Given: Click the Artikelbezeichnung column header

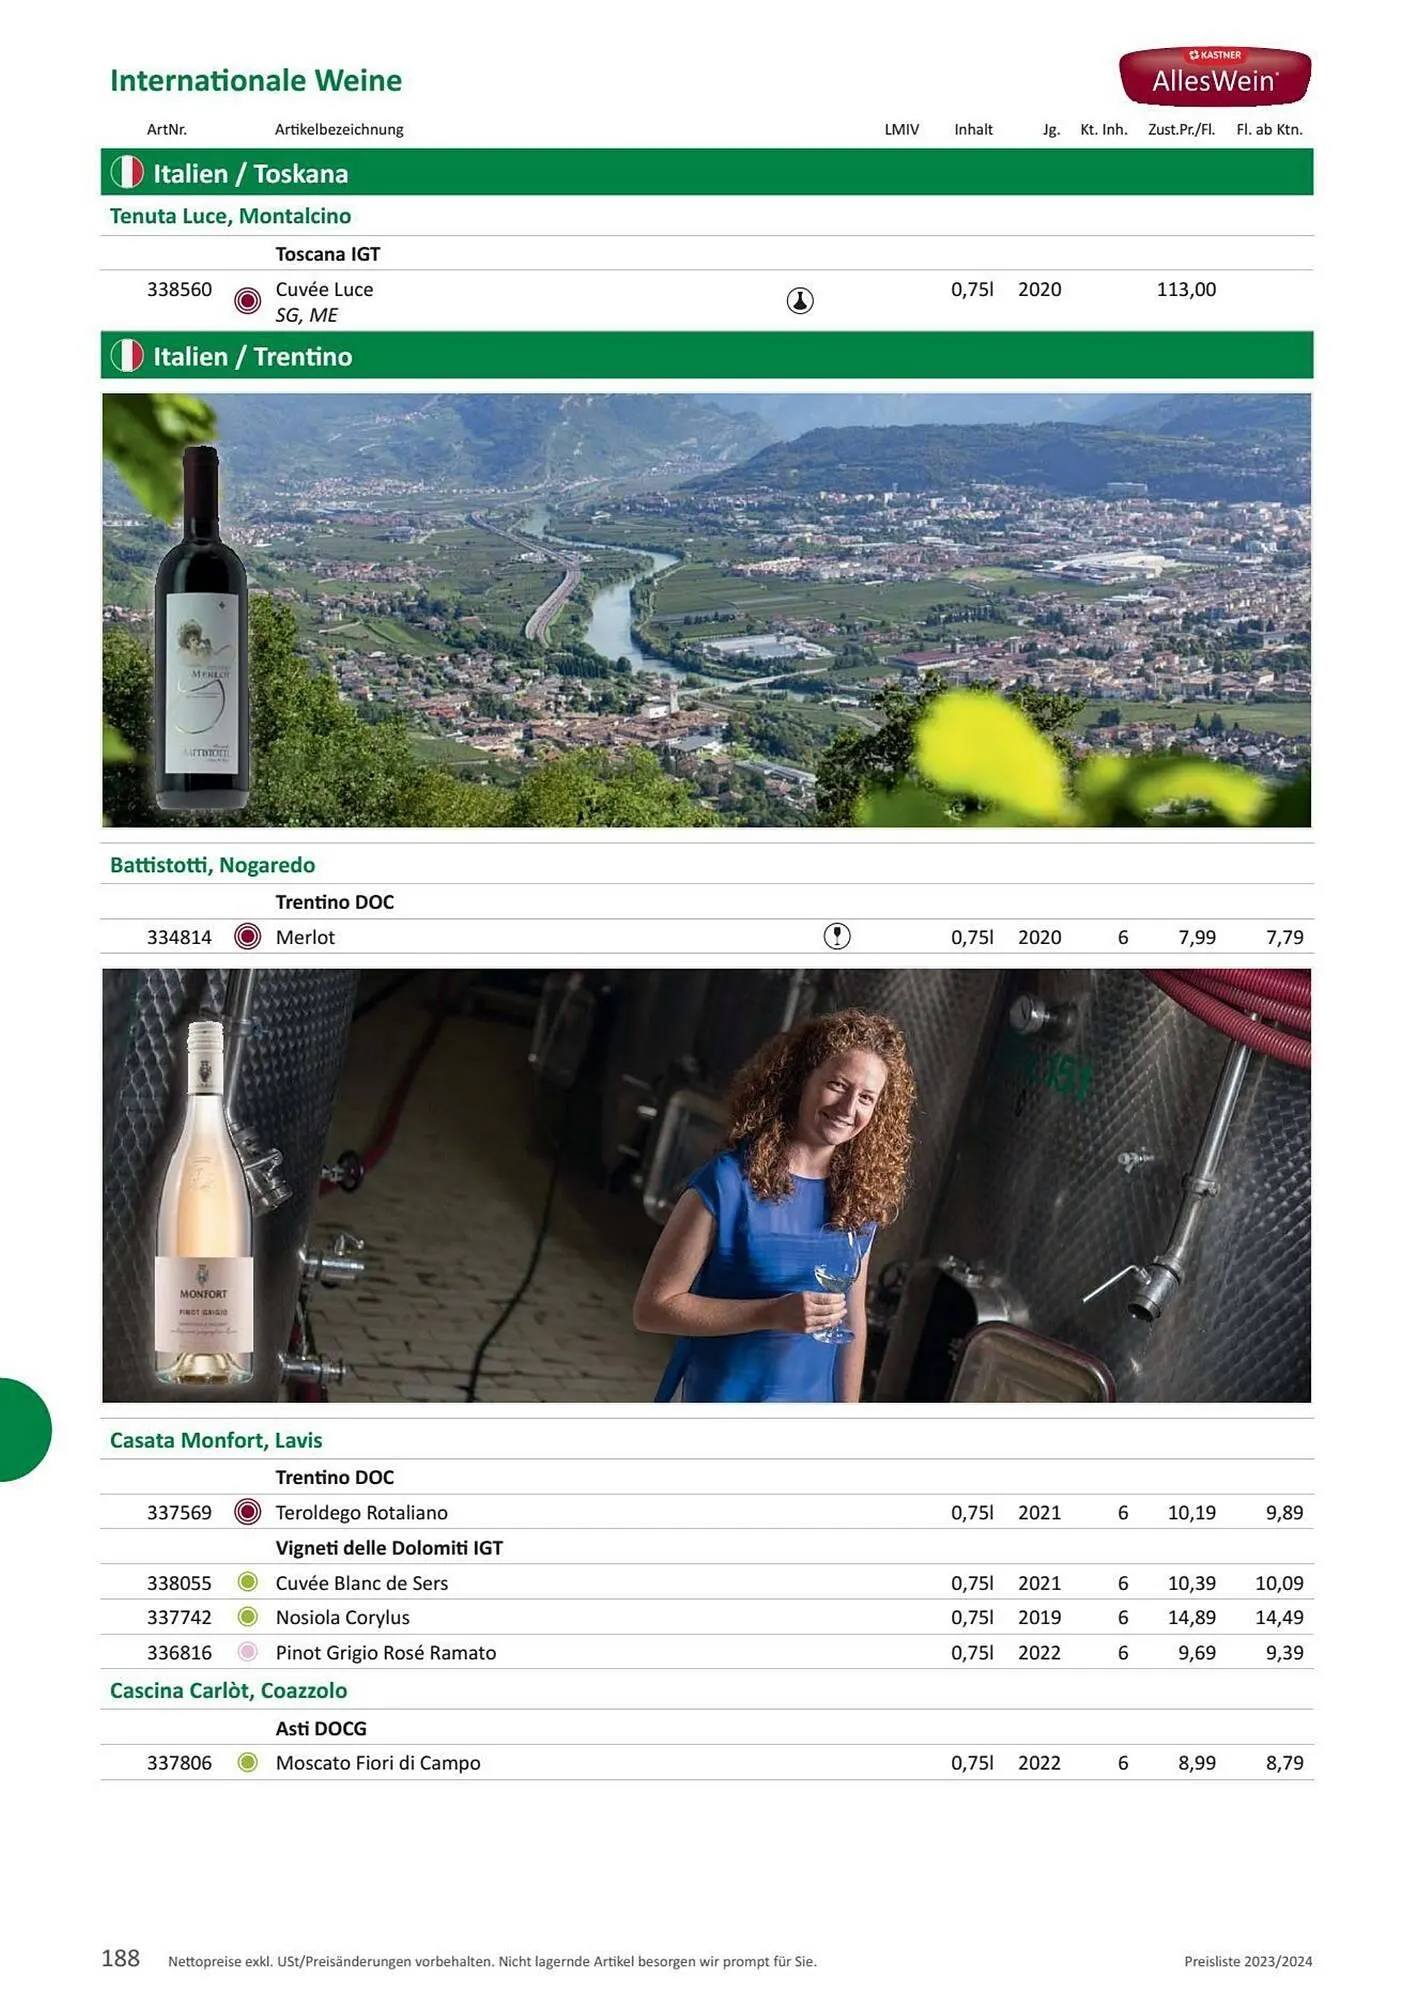Looking at the screenshot, I should pos(339,129).
